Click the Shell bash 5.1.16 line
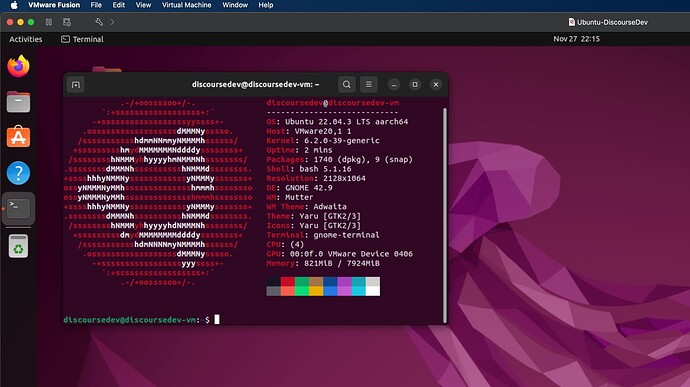 (x=309, y=169)
